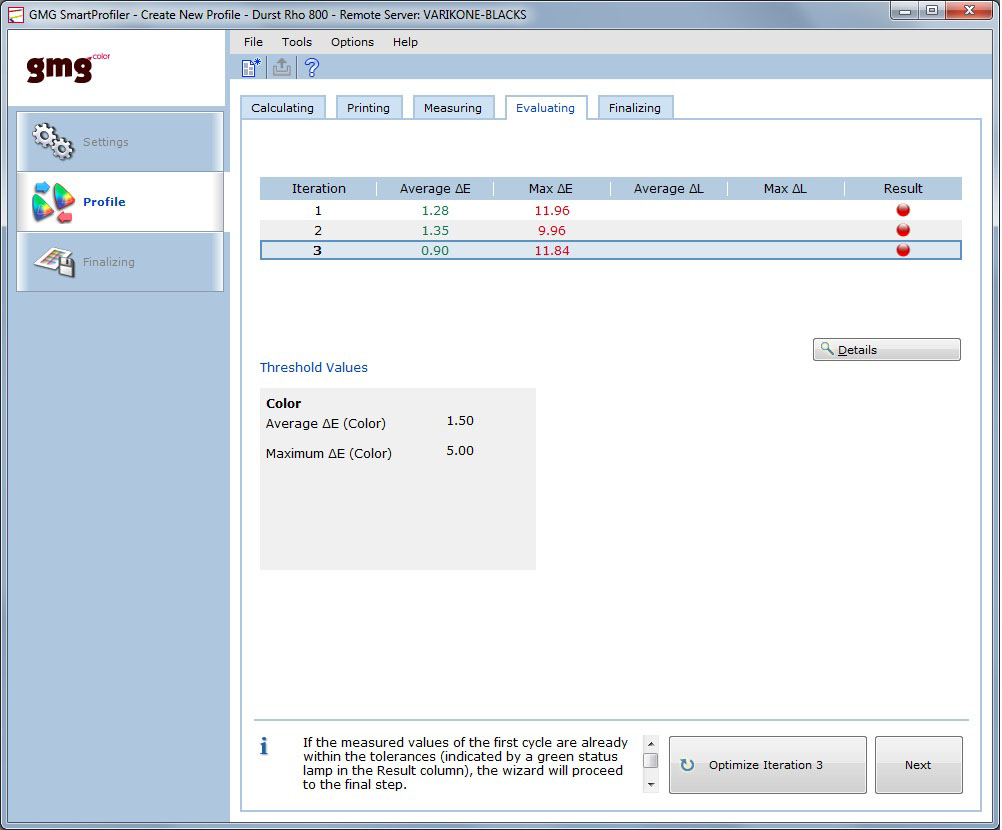Open the File menu
Viewport: 1002px width, 830px height.
pyautogui.click(x=253, y=42)
